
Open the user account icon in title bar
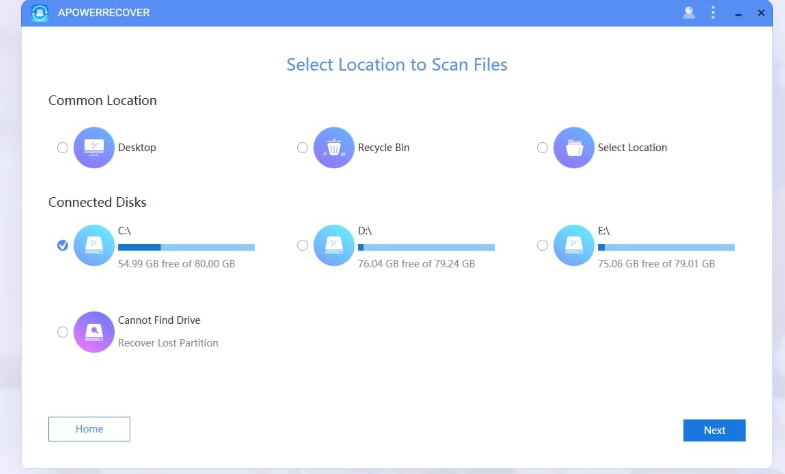click(688, 13)
